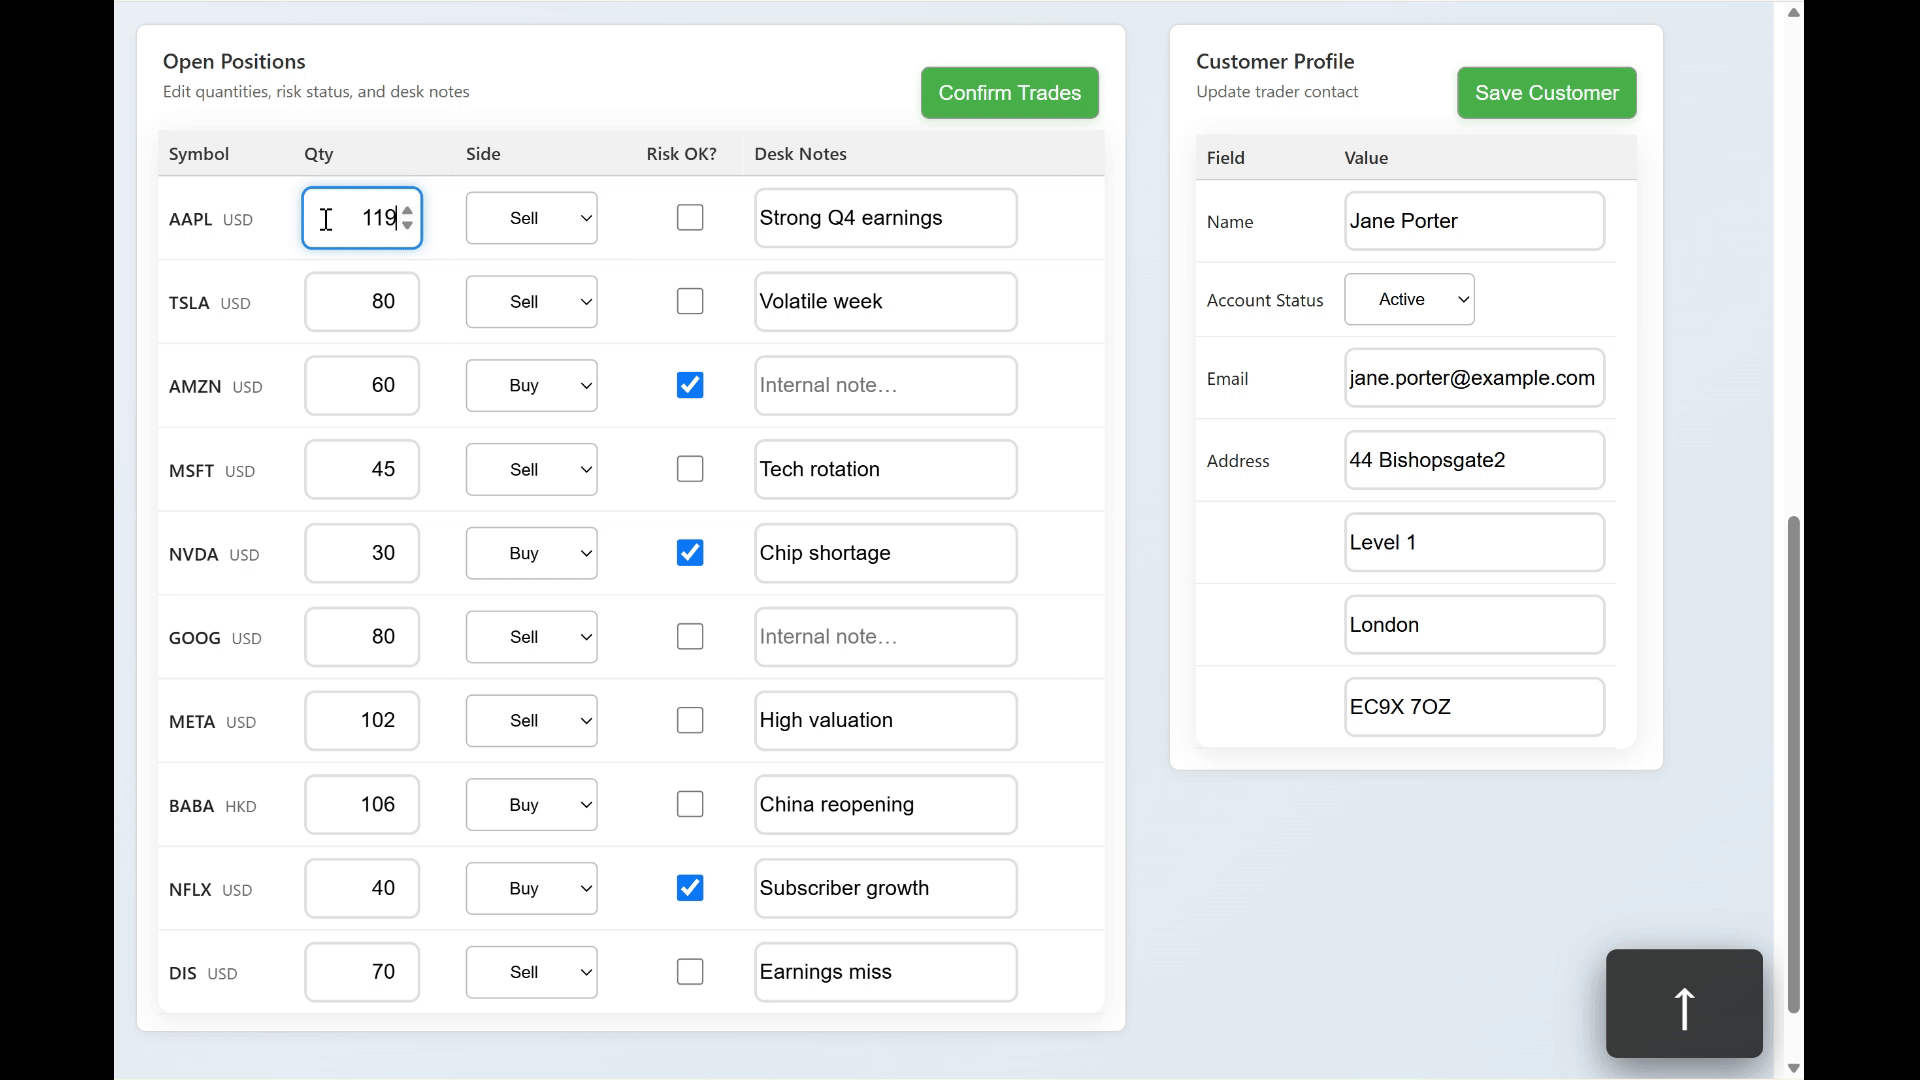Image resolution: width=1920 pixels, height=1080 pixels.
Task: Click the Email input field
Action: coord(1473,378)
